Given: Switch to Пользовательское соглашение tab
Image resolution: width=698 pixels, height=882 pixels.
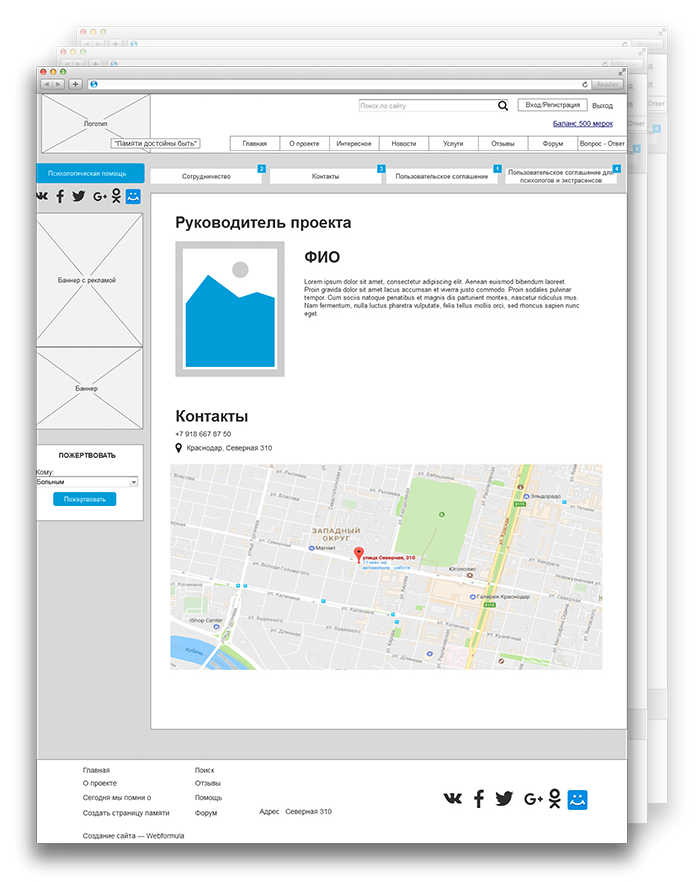Looking at the screenshot, I should tap(442, 176).
